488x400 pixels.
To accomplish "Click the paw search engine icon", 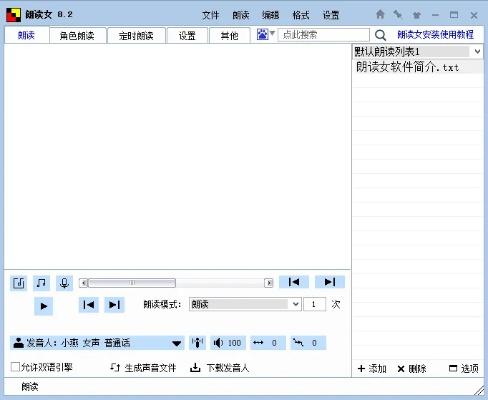I will click(262, 34).
